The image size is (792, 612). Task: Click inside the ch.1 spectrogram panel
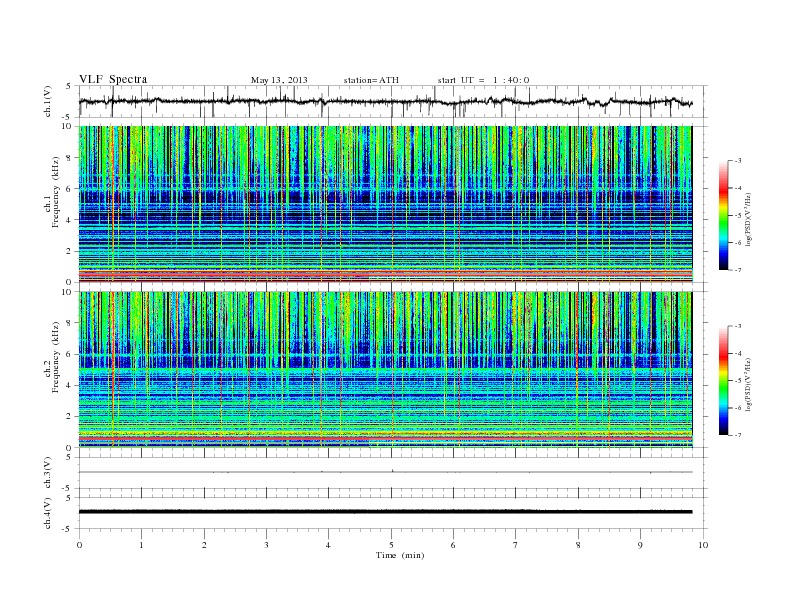pos(385,204)
